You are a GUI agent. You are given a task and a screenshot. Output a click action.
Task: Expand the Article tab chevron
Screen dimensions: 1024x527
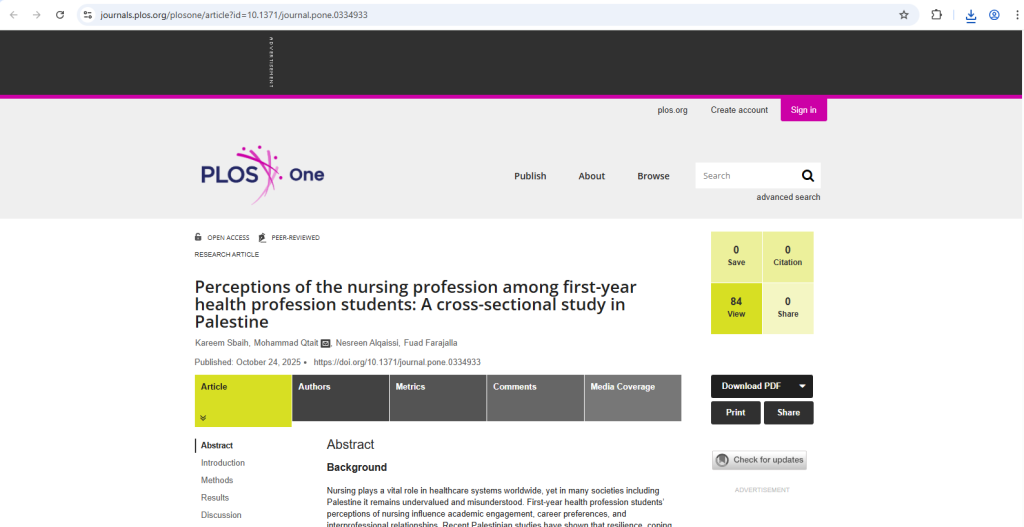203,418
